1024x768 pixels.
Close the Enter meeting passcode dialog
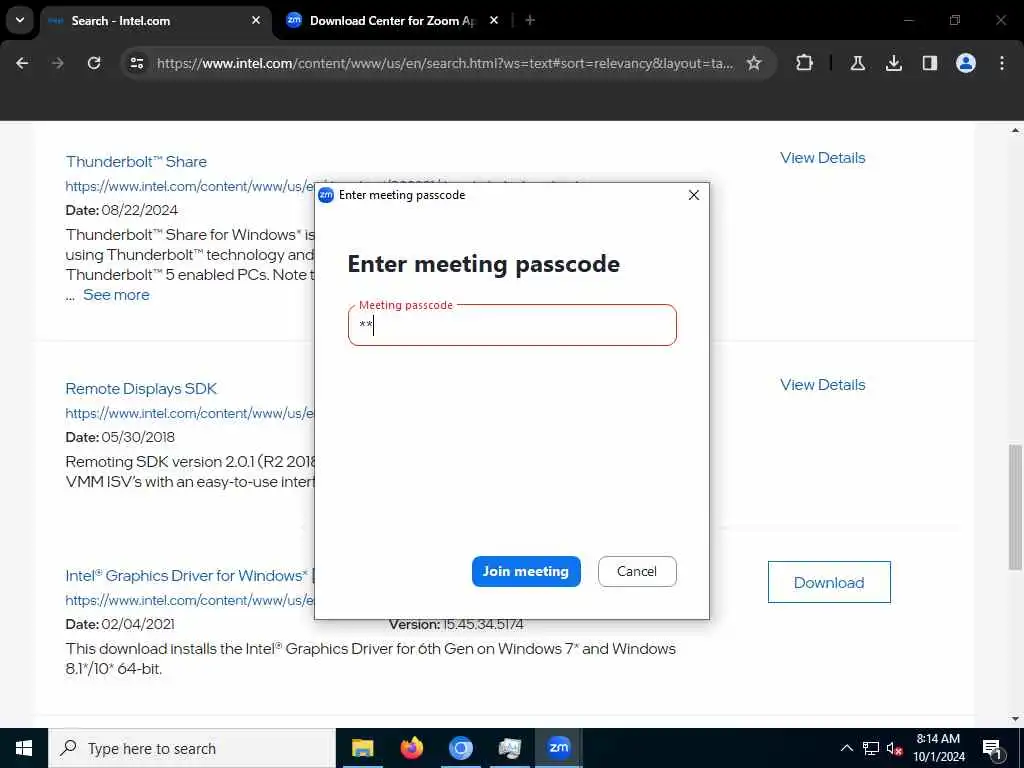pos(694,195)
